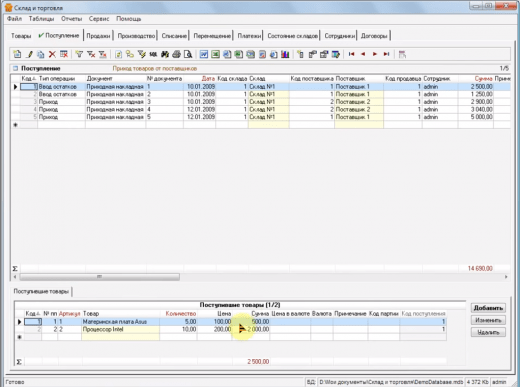
Task: Click the Поставщик column header
Action: point(359,79)
